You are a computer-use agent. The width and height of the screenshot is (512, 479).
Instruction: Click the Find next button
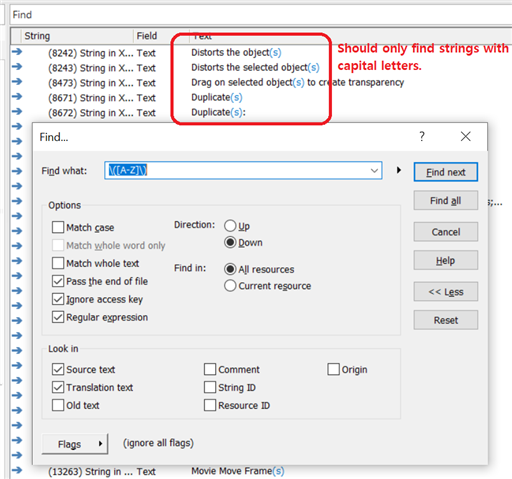[x=446, y=172]
